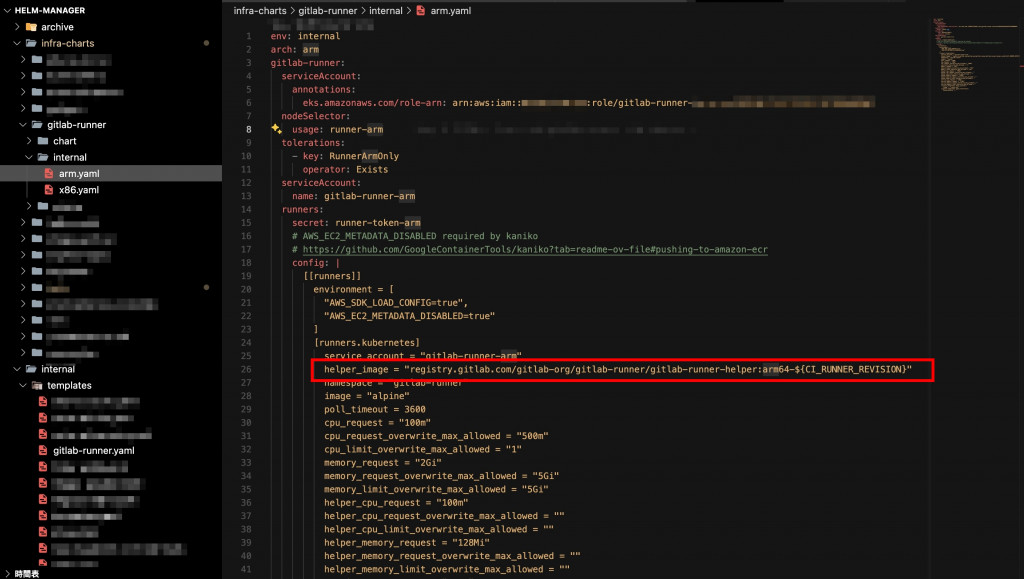
Task: Open arm.yaml in the file tree
Action: 79,174
